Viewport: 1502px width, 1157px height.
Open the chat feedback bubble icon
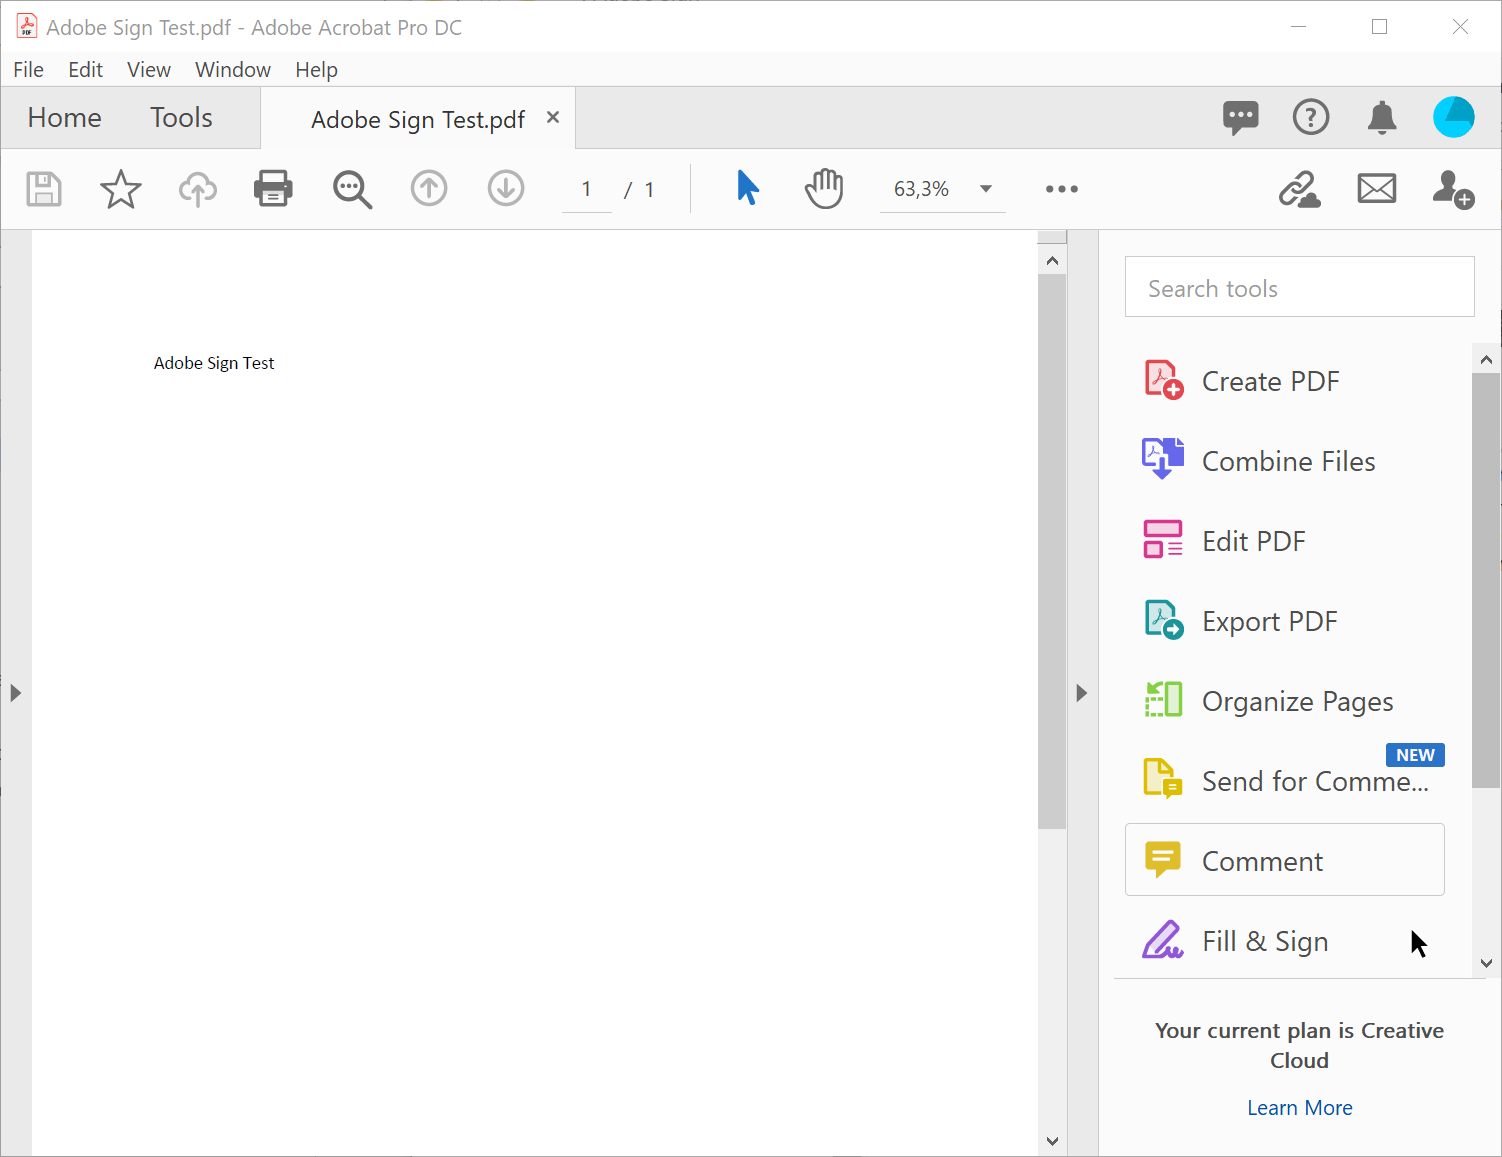click(x=1241, y=117)
